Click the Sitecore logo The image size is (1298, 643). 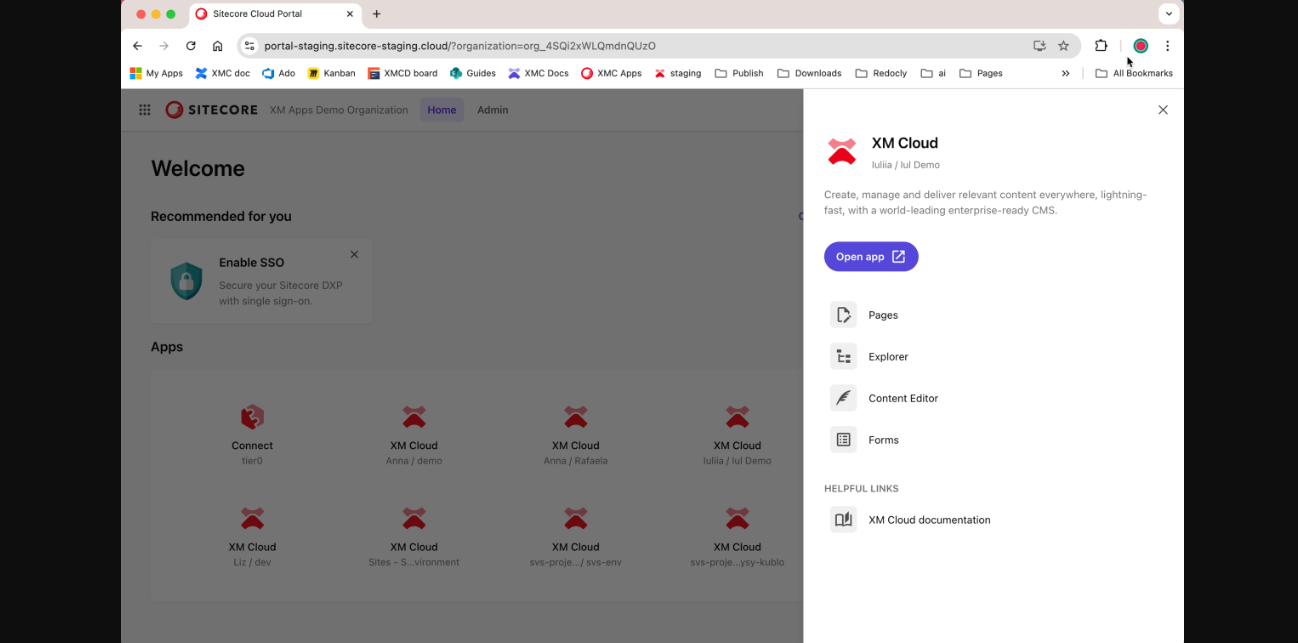211,110
